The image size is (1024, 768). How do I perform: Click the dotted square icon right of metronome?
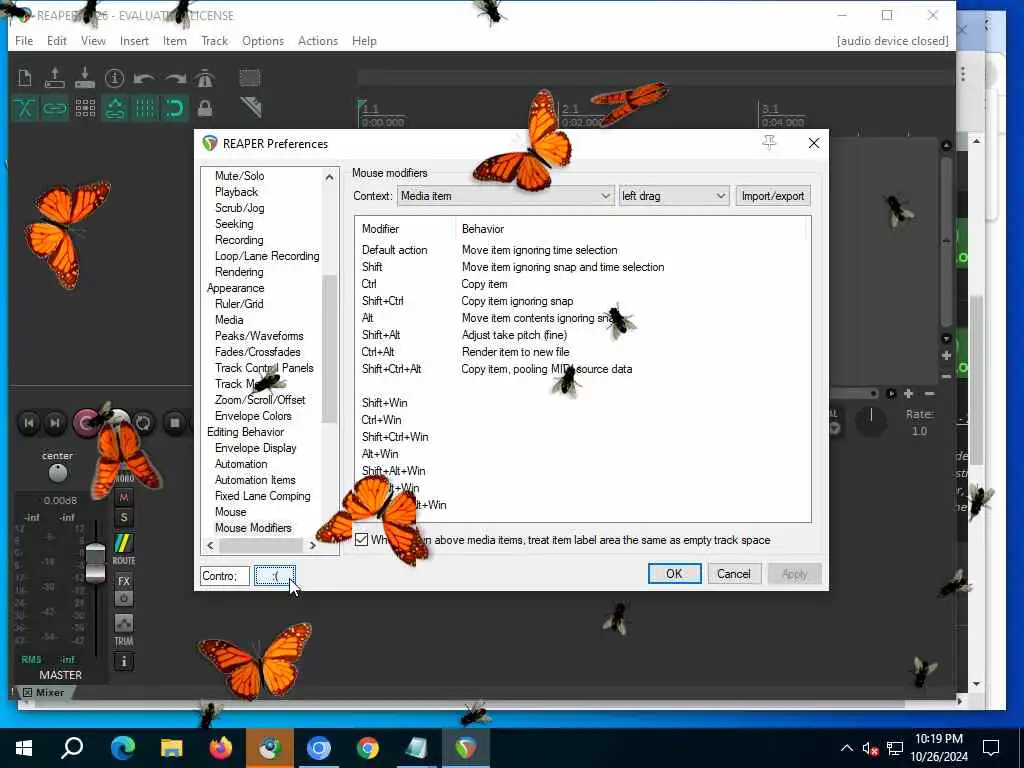click(249, 78)
